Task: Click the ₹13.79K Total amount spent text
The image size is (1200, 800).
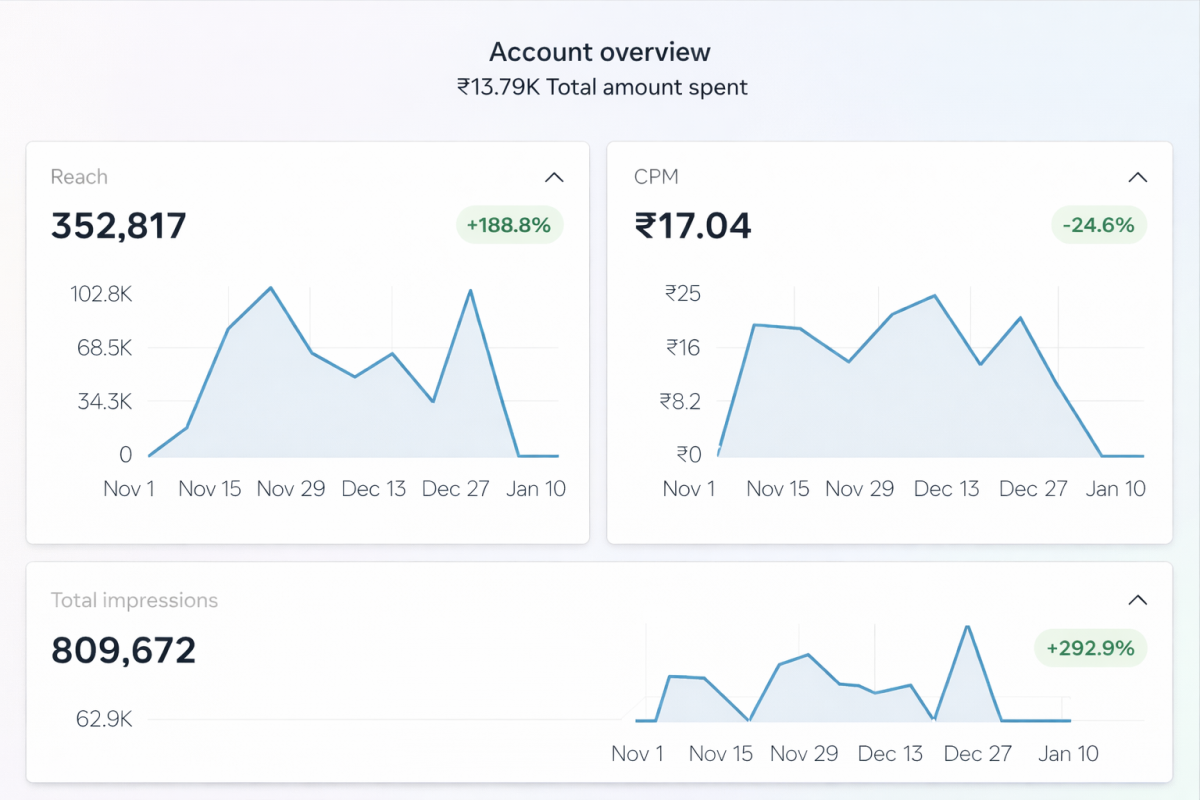Action: pos(602,87)
